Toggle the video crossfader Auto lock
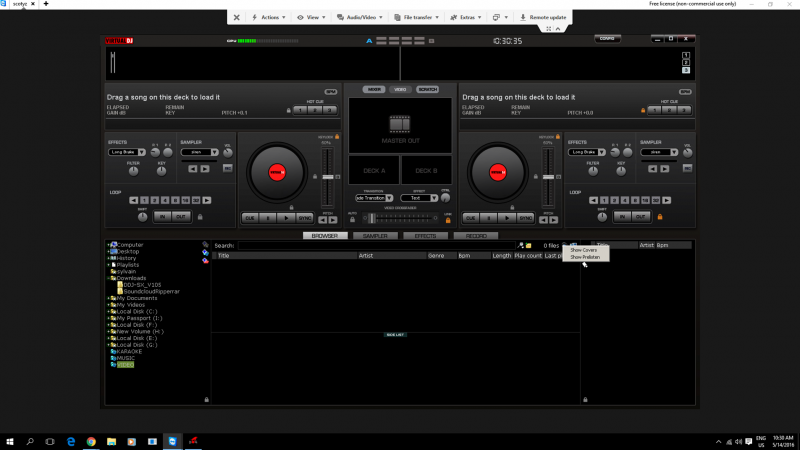The image size is (800, 450). [352, 219]
